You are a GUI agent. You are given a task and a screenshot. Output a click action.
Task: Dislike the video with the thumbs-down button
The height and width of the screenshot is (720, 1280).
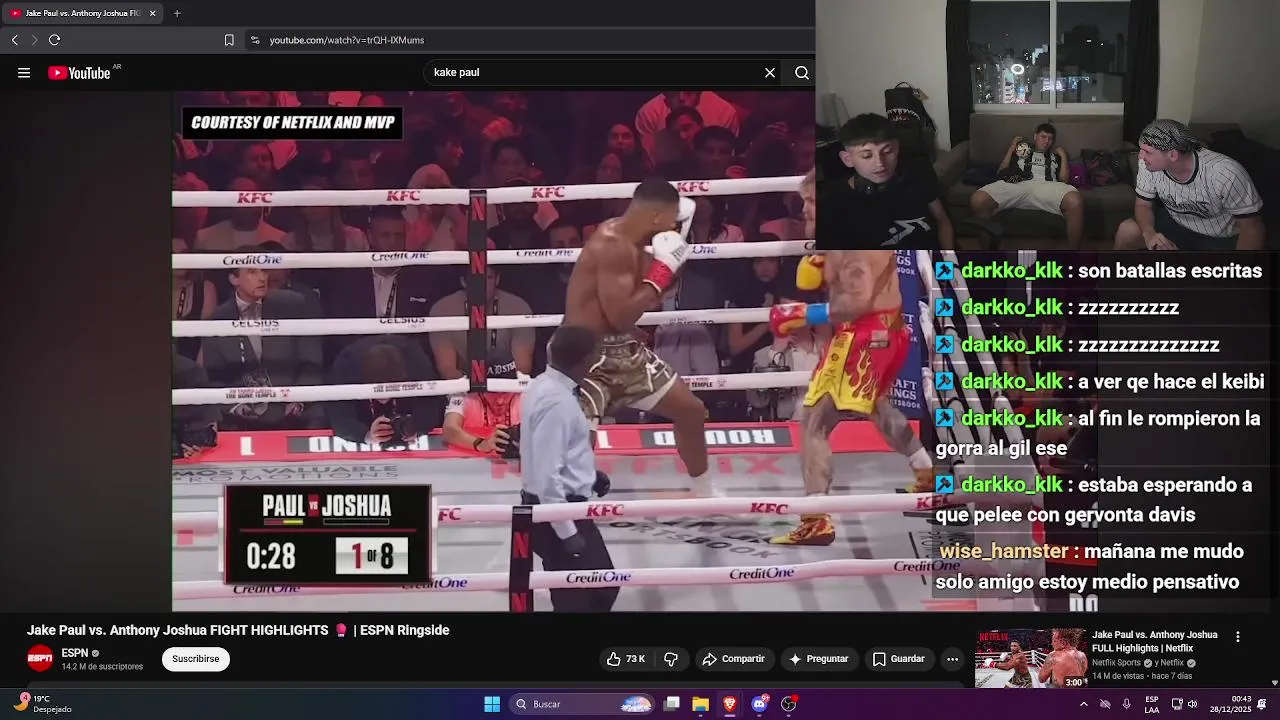click(x=671, y=659)
